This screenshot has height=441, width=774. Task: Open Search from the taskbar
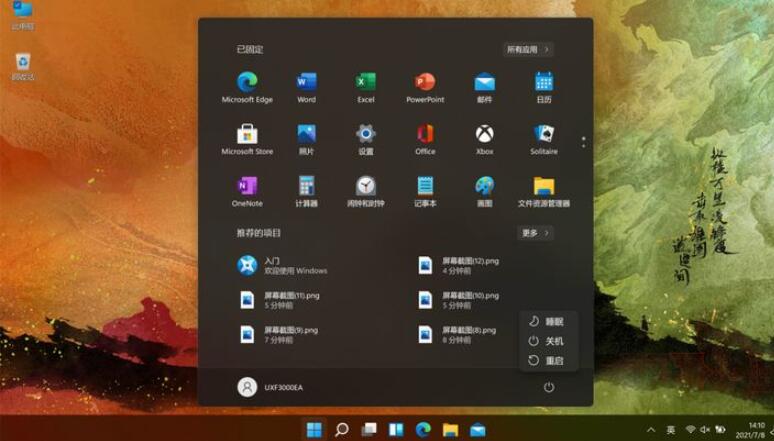[x=342, y=430]
